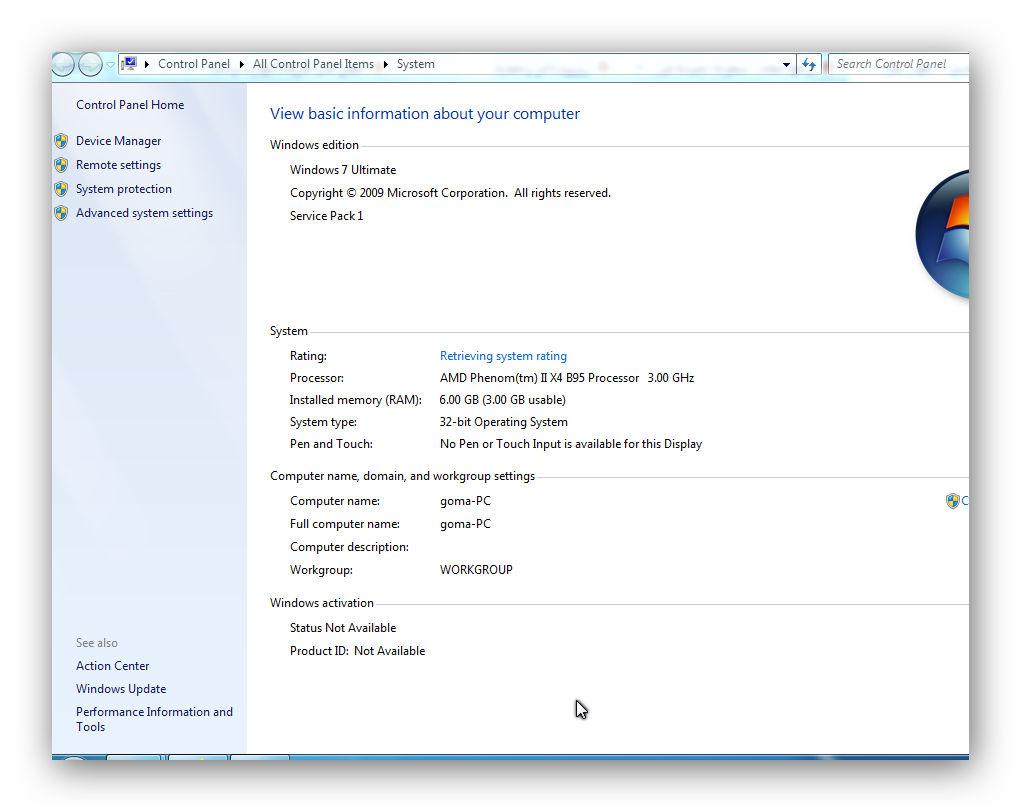The image size is (1021, 812).
Task: Click the No Pen or Touch Input text
Action: 570,444
